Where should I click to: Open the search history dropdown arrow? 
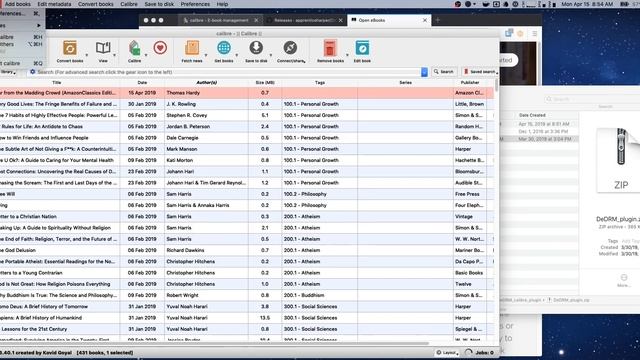(424, 72)
